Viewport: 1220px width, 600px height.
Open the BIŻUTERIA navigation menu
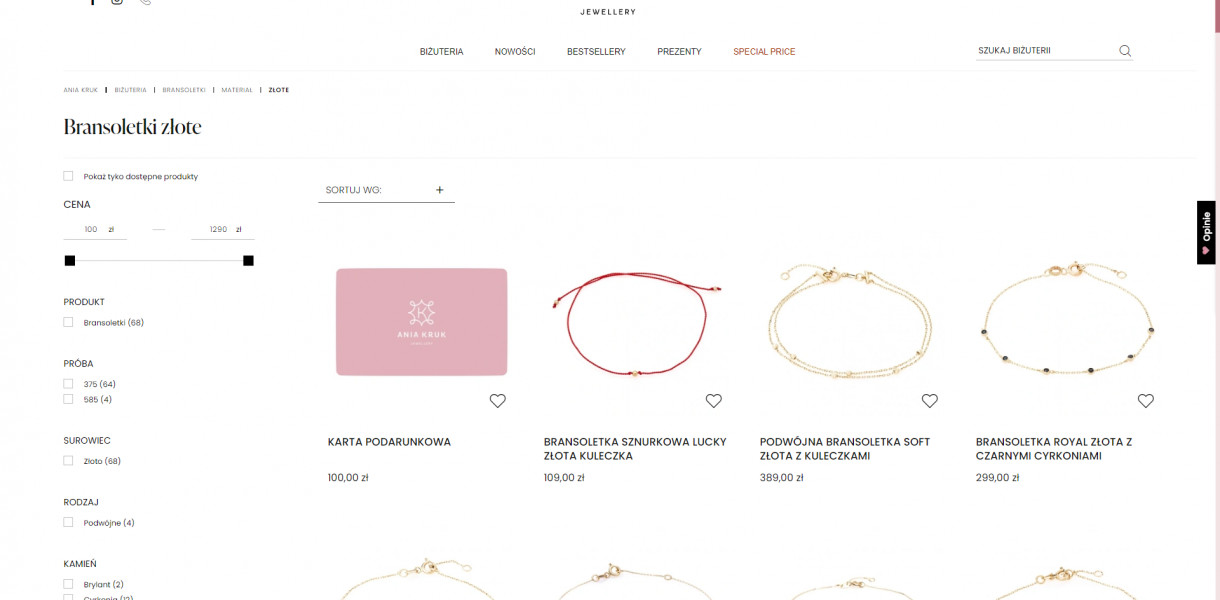(x=441, y=51)
